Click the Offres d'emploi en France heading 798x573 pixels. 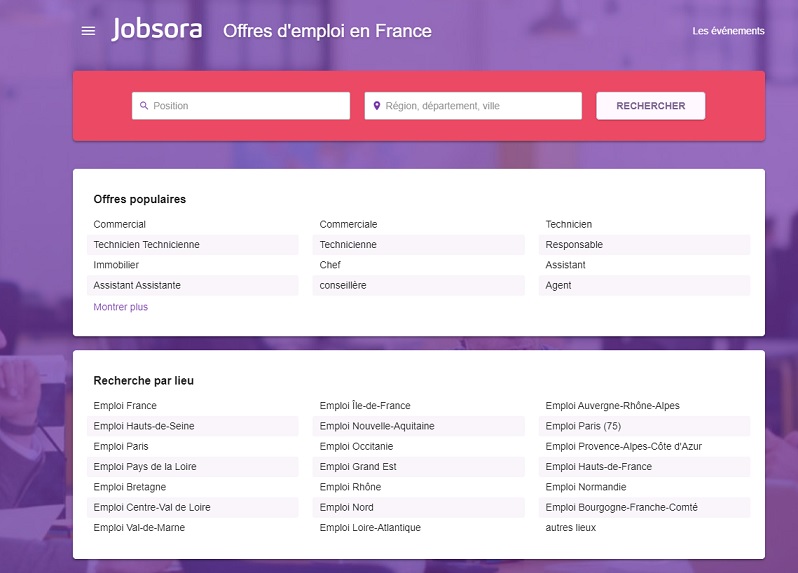(327, 31)
